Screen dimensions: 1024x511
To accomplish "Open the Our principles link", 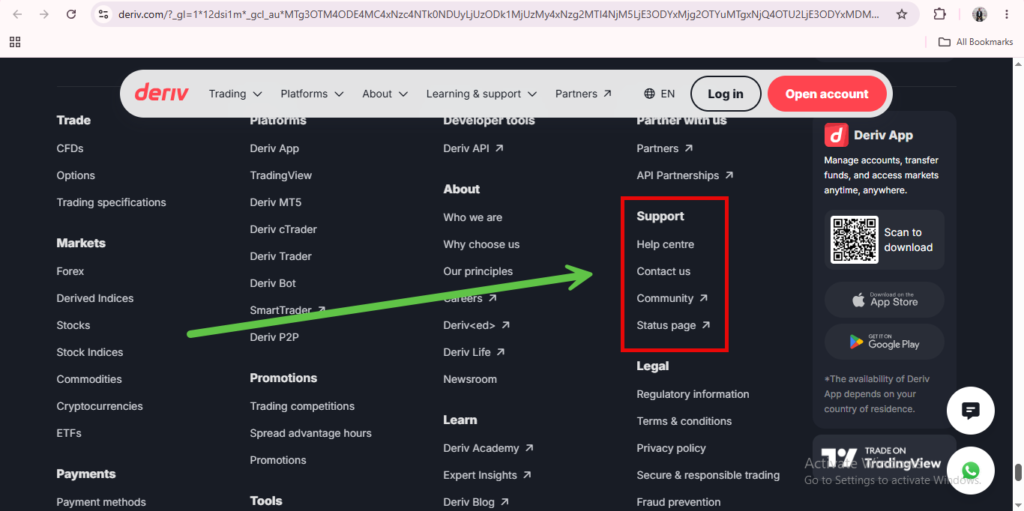I will click(x=478, y=271).
